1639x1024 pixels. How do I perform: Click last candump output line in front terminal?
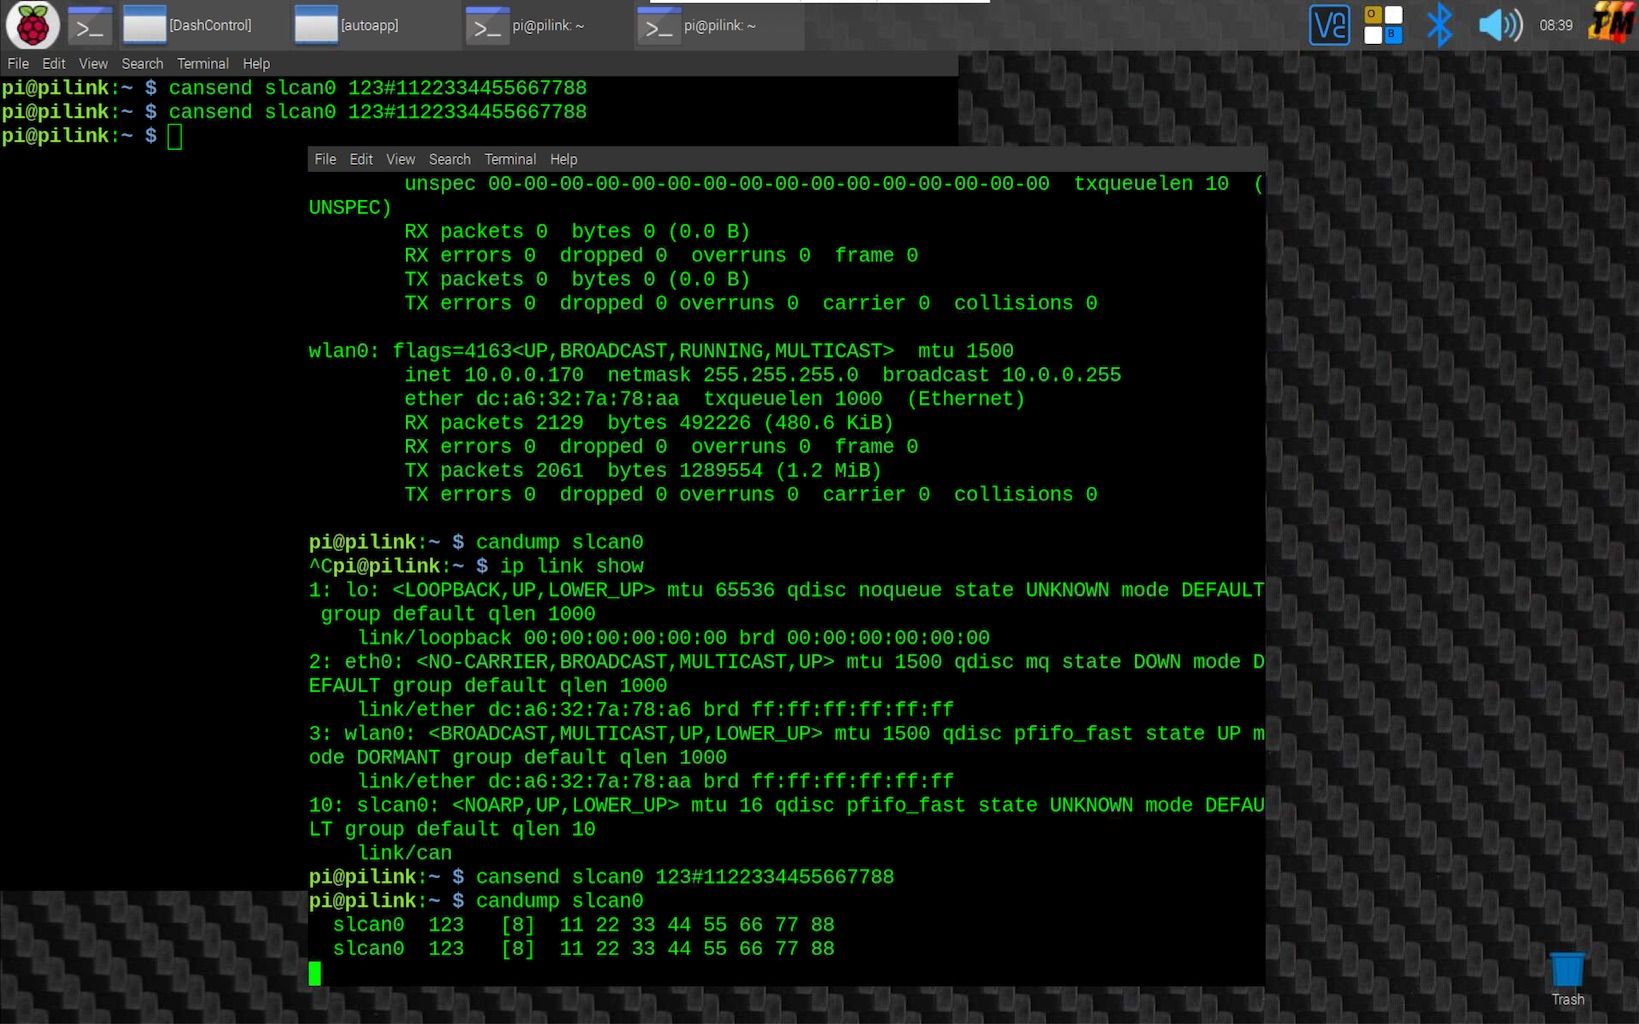point(584,949)
